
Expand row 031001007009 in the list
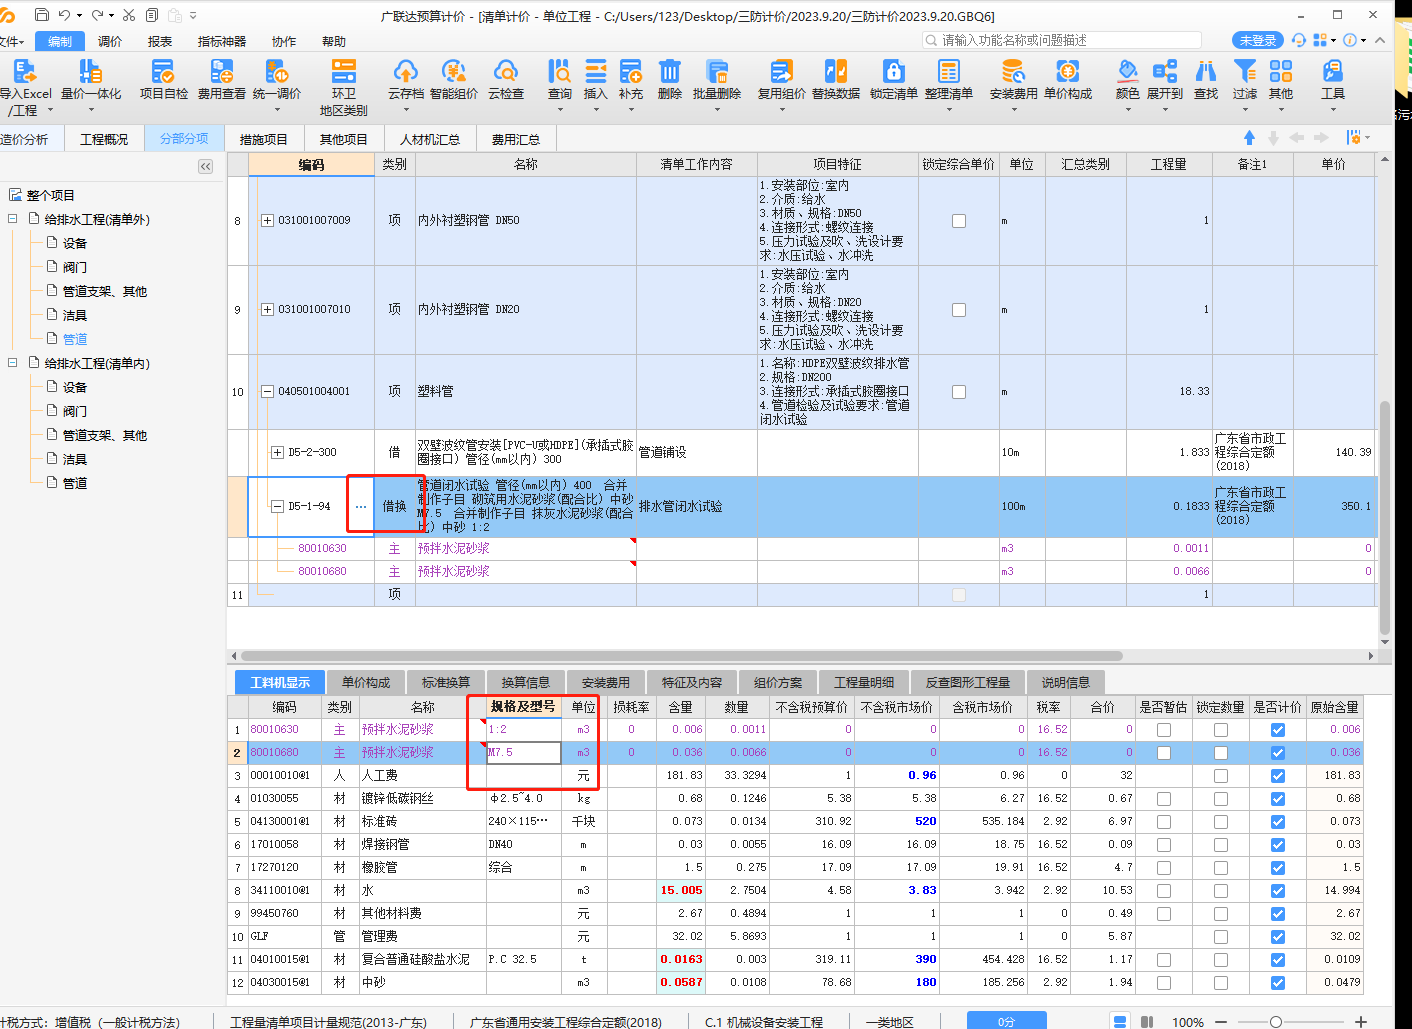point(267,221)
